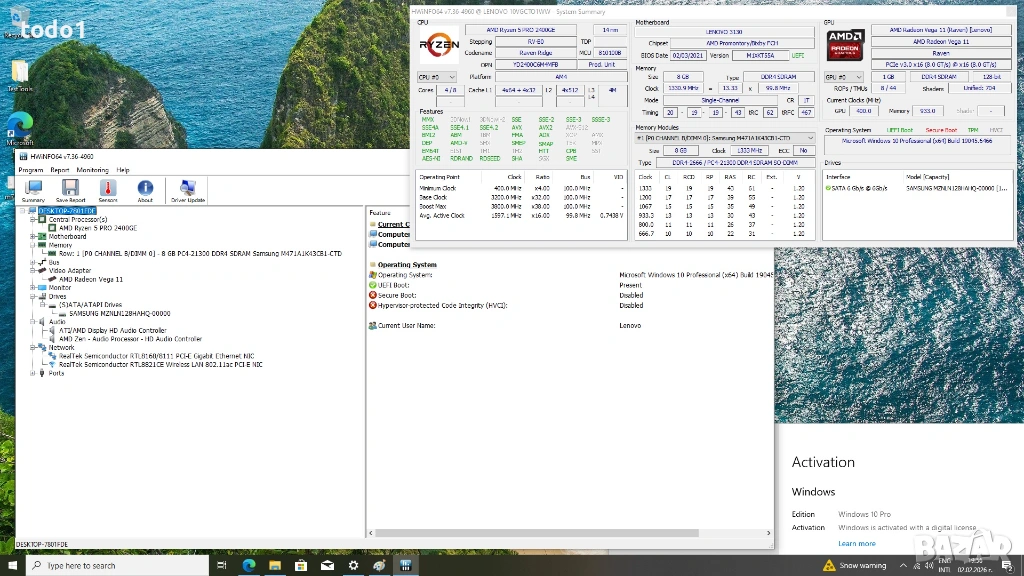Expand the Motherboard tree node
The width and height of the screenshot is (1024, 576).
point(33,236)
